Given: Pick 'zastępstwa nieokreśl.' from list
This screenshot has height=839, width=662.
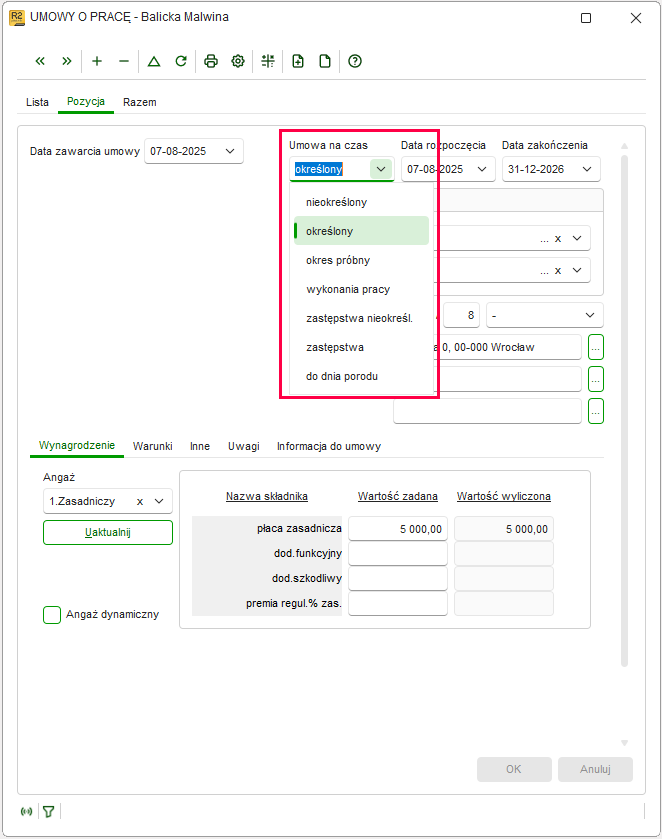Looking at the screenshot, I should (x=361, y=318).
